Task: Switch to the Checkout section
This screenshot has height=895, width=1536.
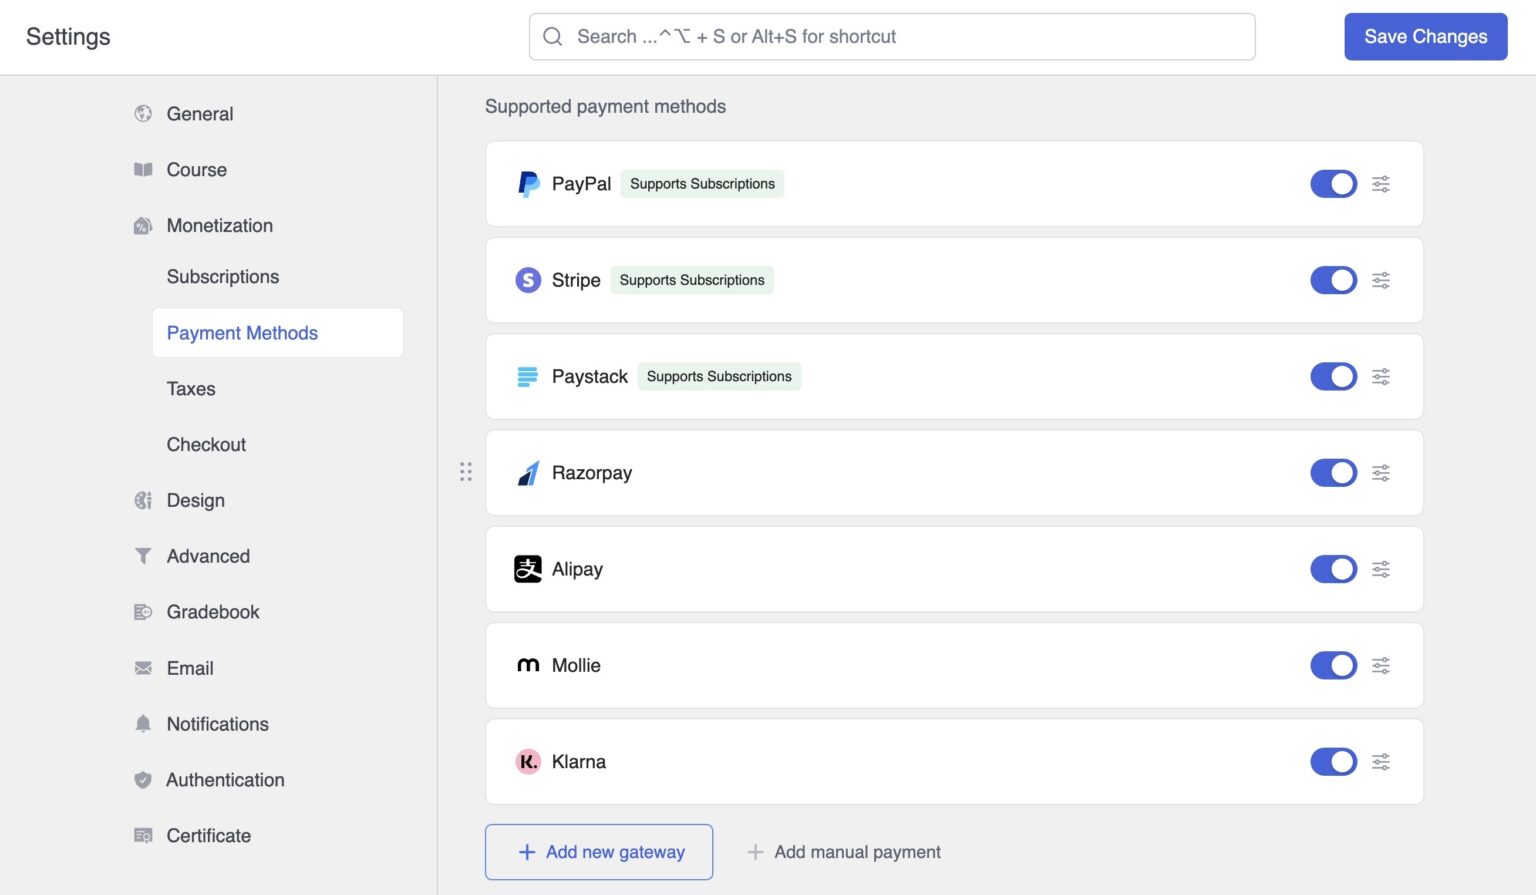Action: click(x=206, y=444)
